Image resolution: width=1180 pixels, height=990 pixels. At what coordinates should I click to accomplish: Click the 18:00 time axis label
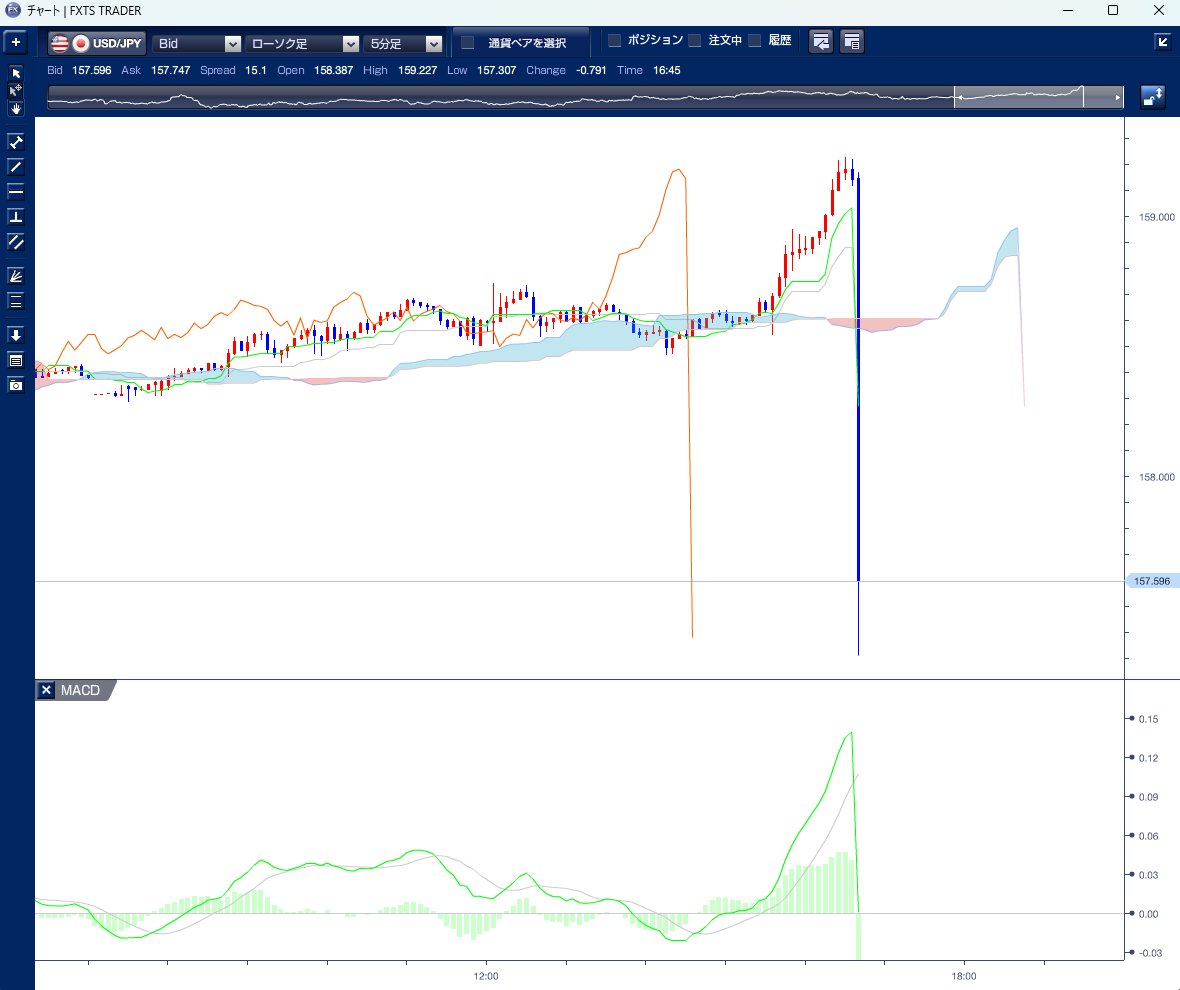click(x=963, y=976)
